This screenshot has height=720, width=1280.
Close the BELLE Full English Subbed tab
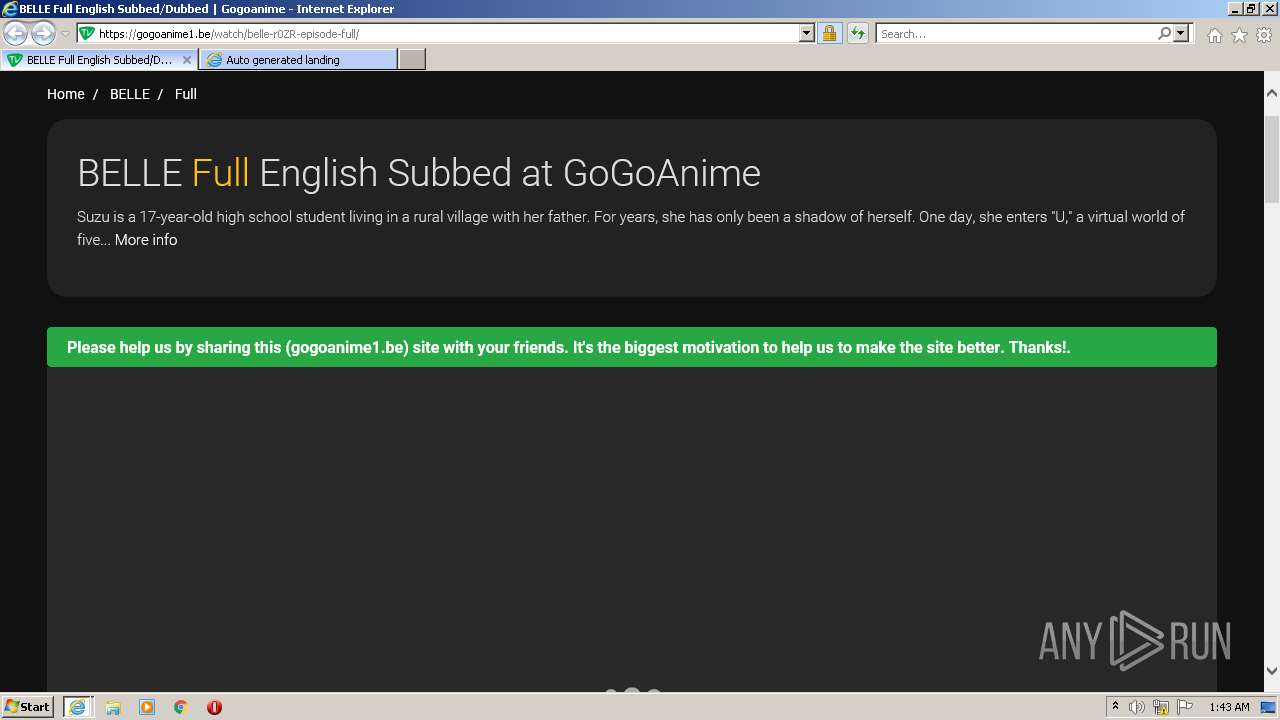point(186,60)
